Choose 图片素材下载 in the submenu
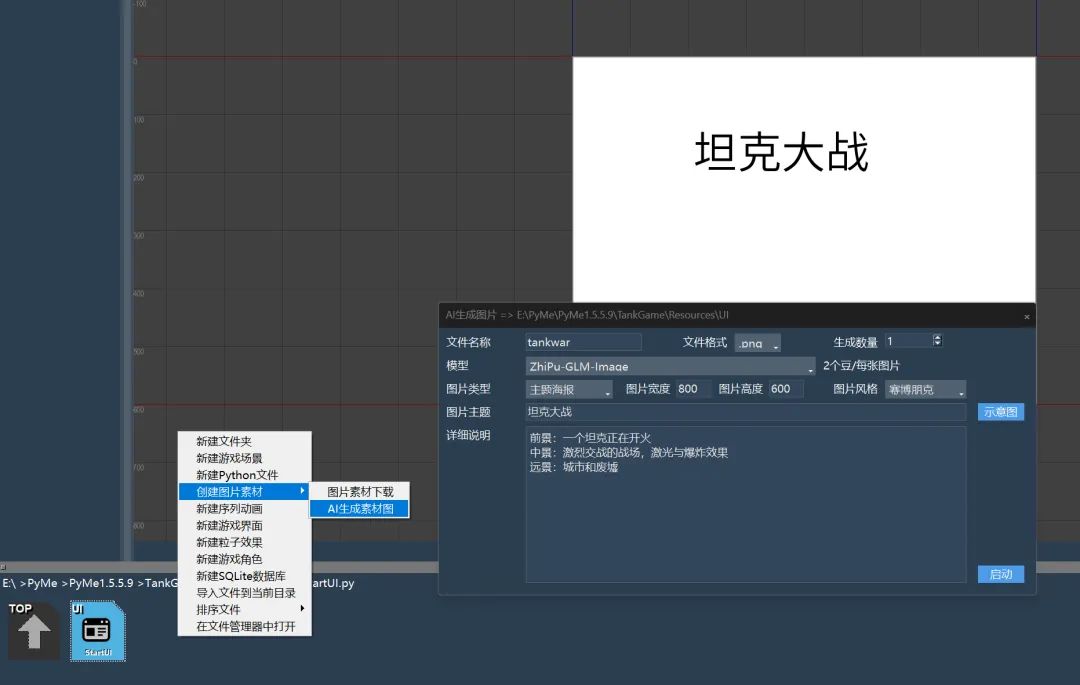 360,492
